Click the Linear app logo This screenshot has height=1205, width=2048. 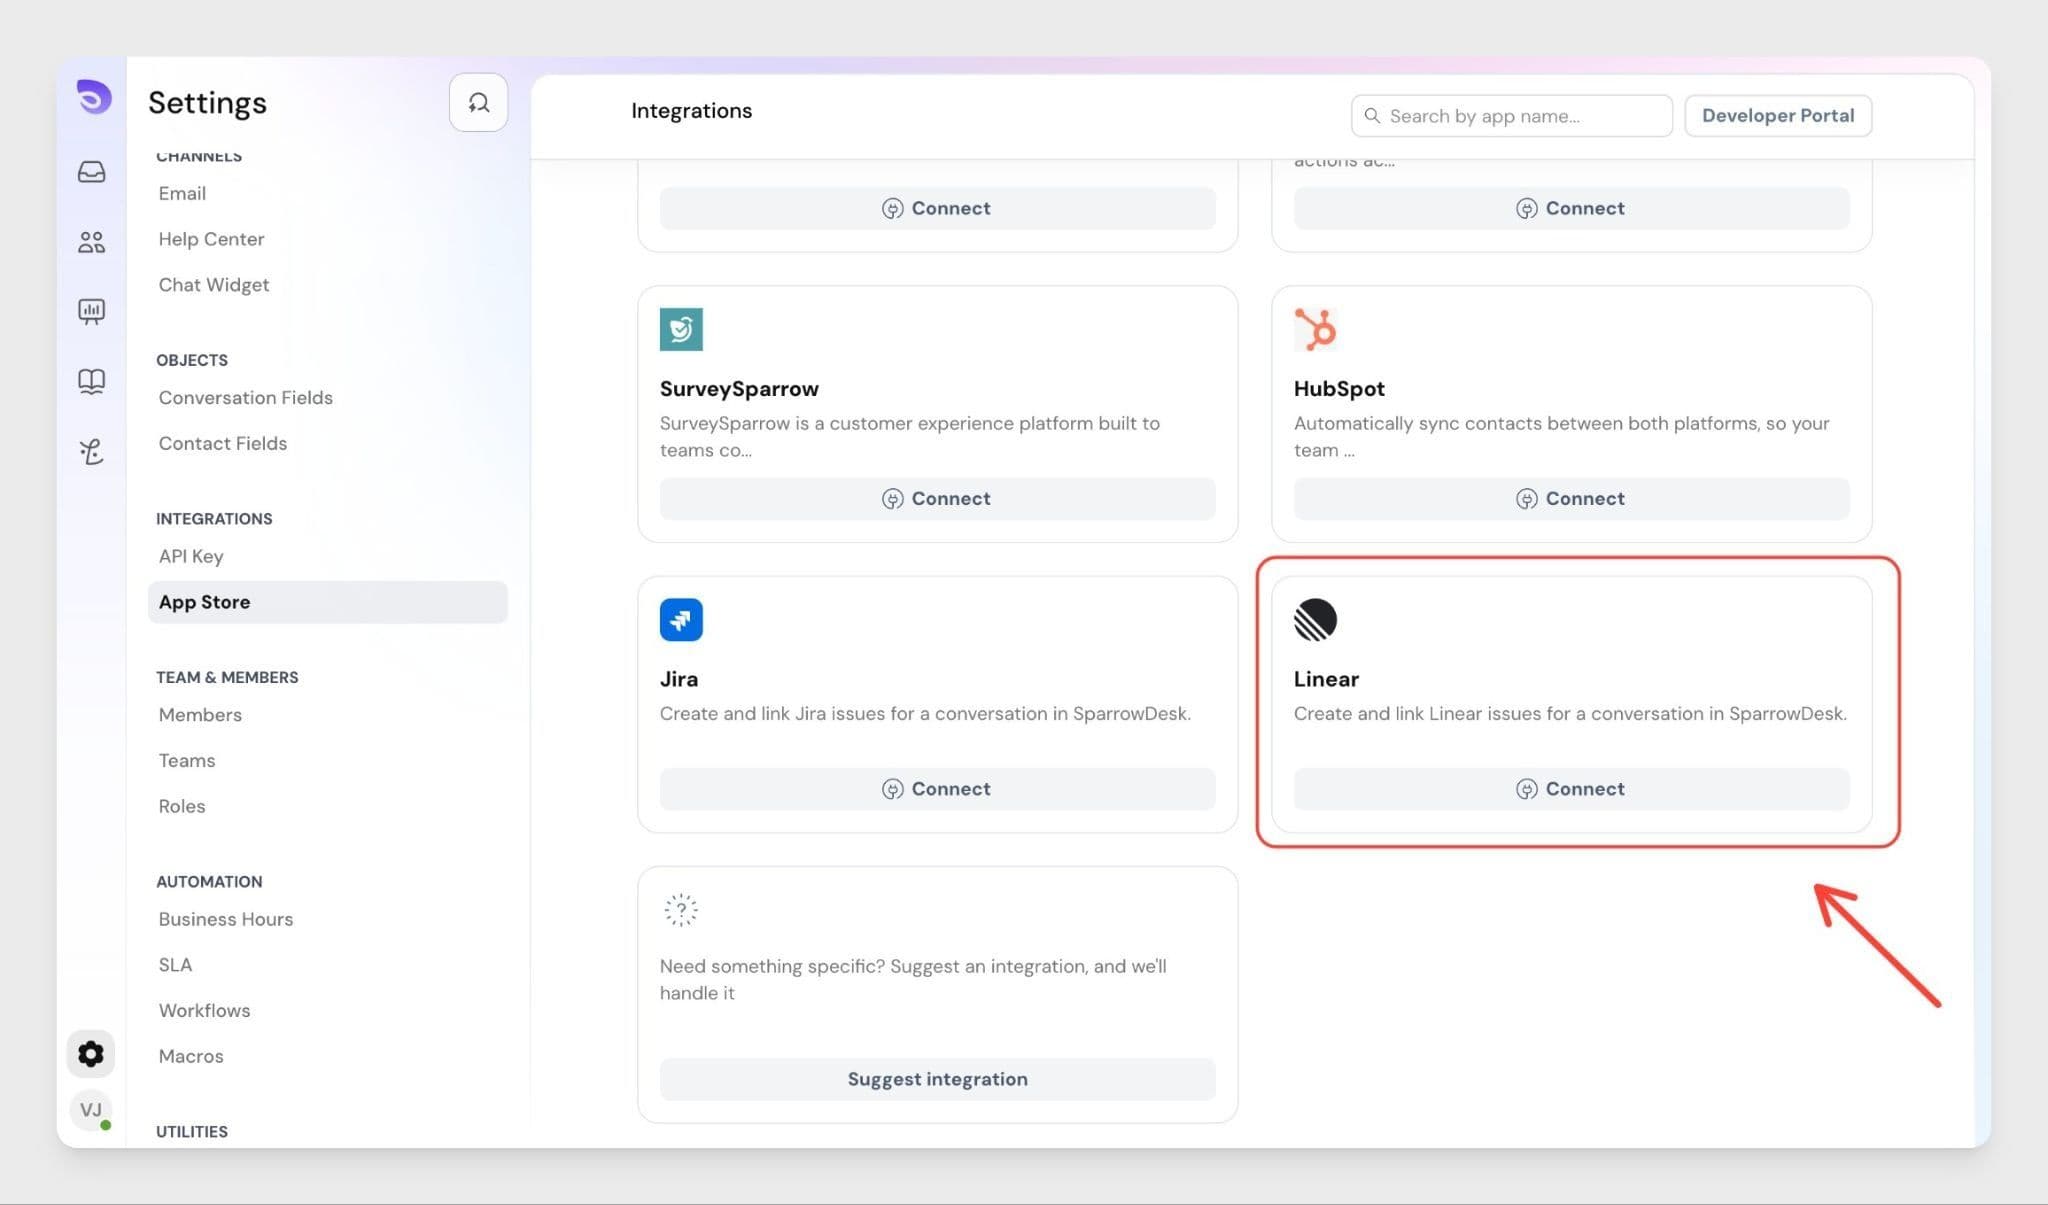click(1315, 620)
